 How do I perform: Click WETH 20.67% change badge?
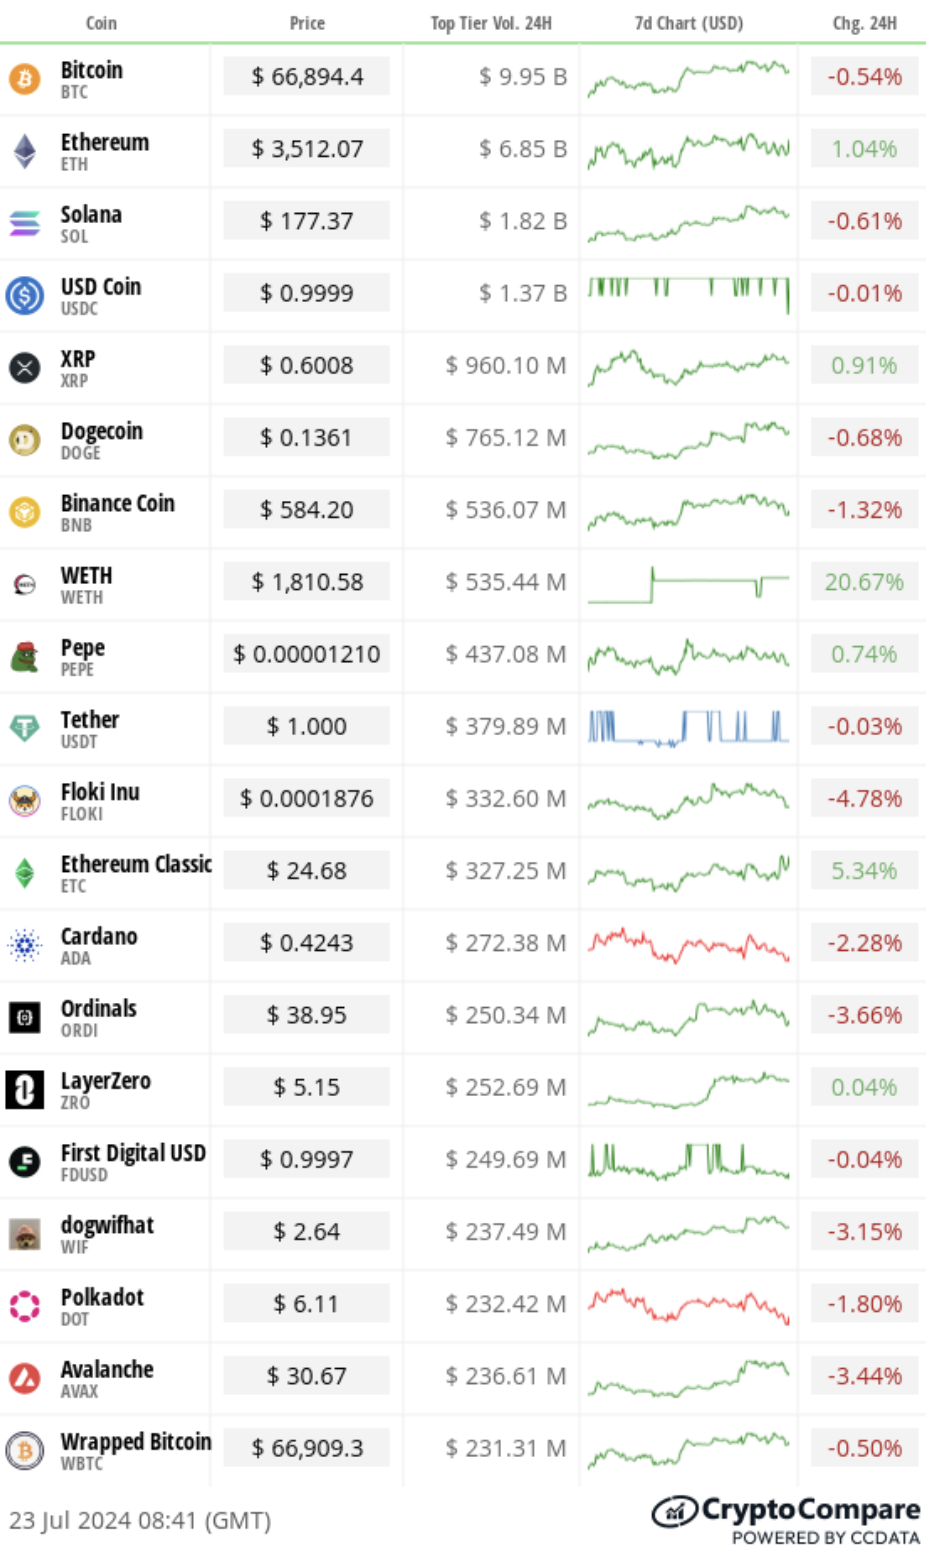(864, 582)
